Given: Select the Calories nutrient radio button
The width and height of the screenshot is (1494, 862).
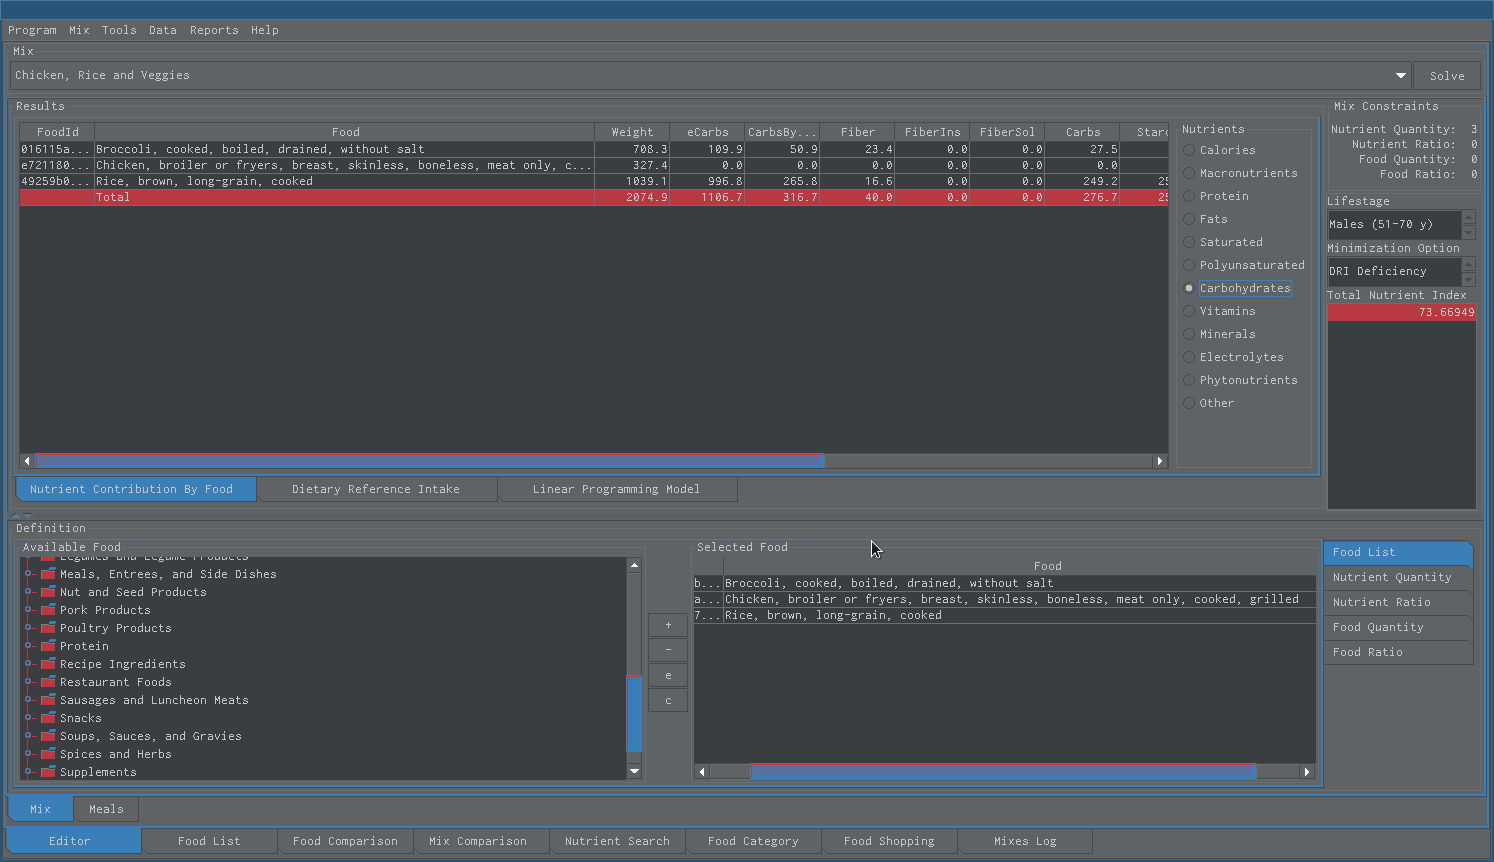Looking at the screenshot, I should tap(1189, 150).
